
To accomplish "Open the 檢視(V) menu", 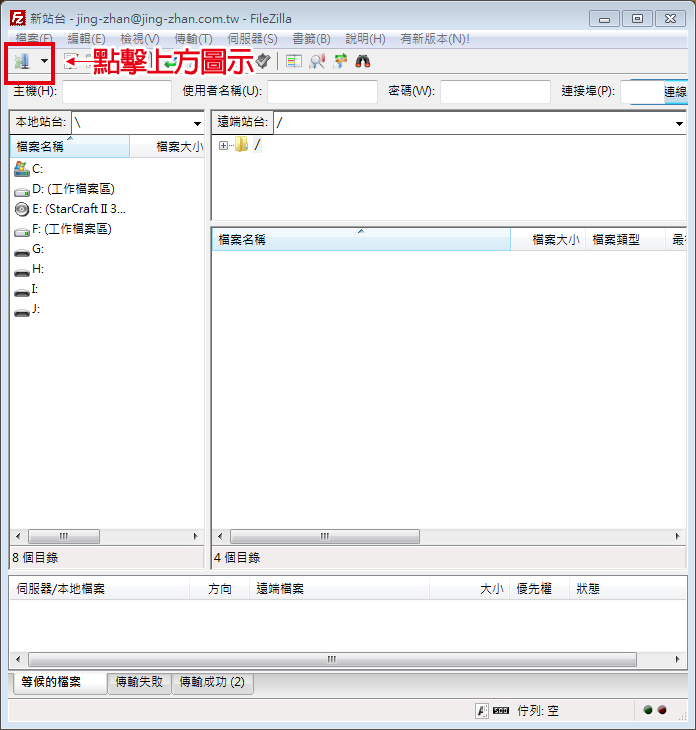I will click(x=140, y=39).
